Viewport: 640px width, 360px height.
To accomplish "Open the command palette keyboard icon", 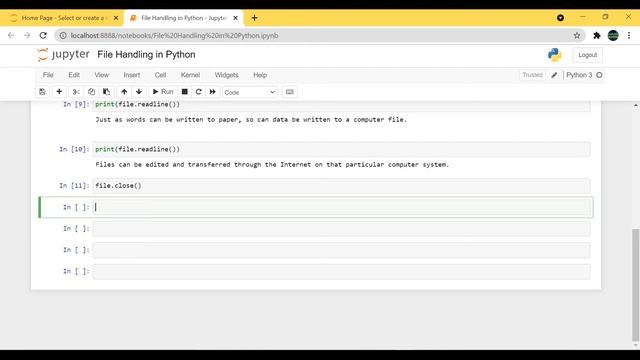I will [x=289, y=92].
